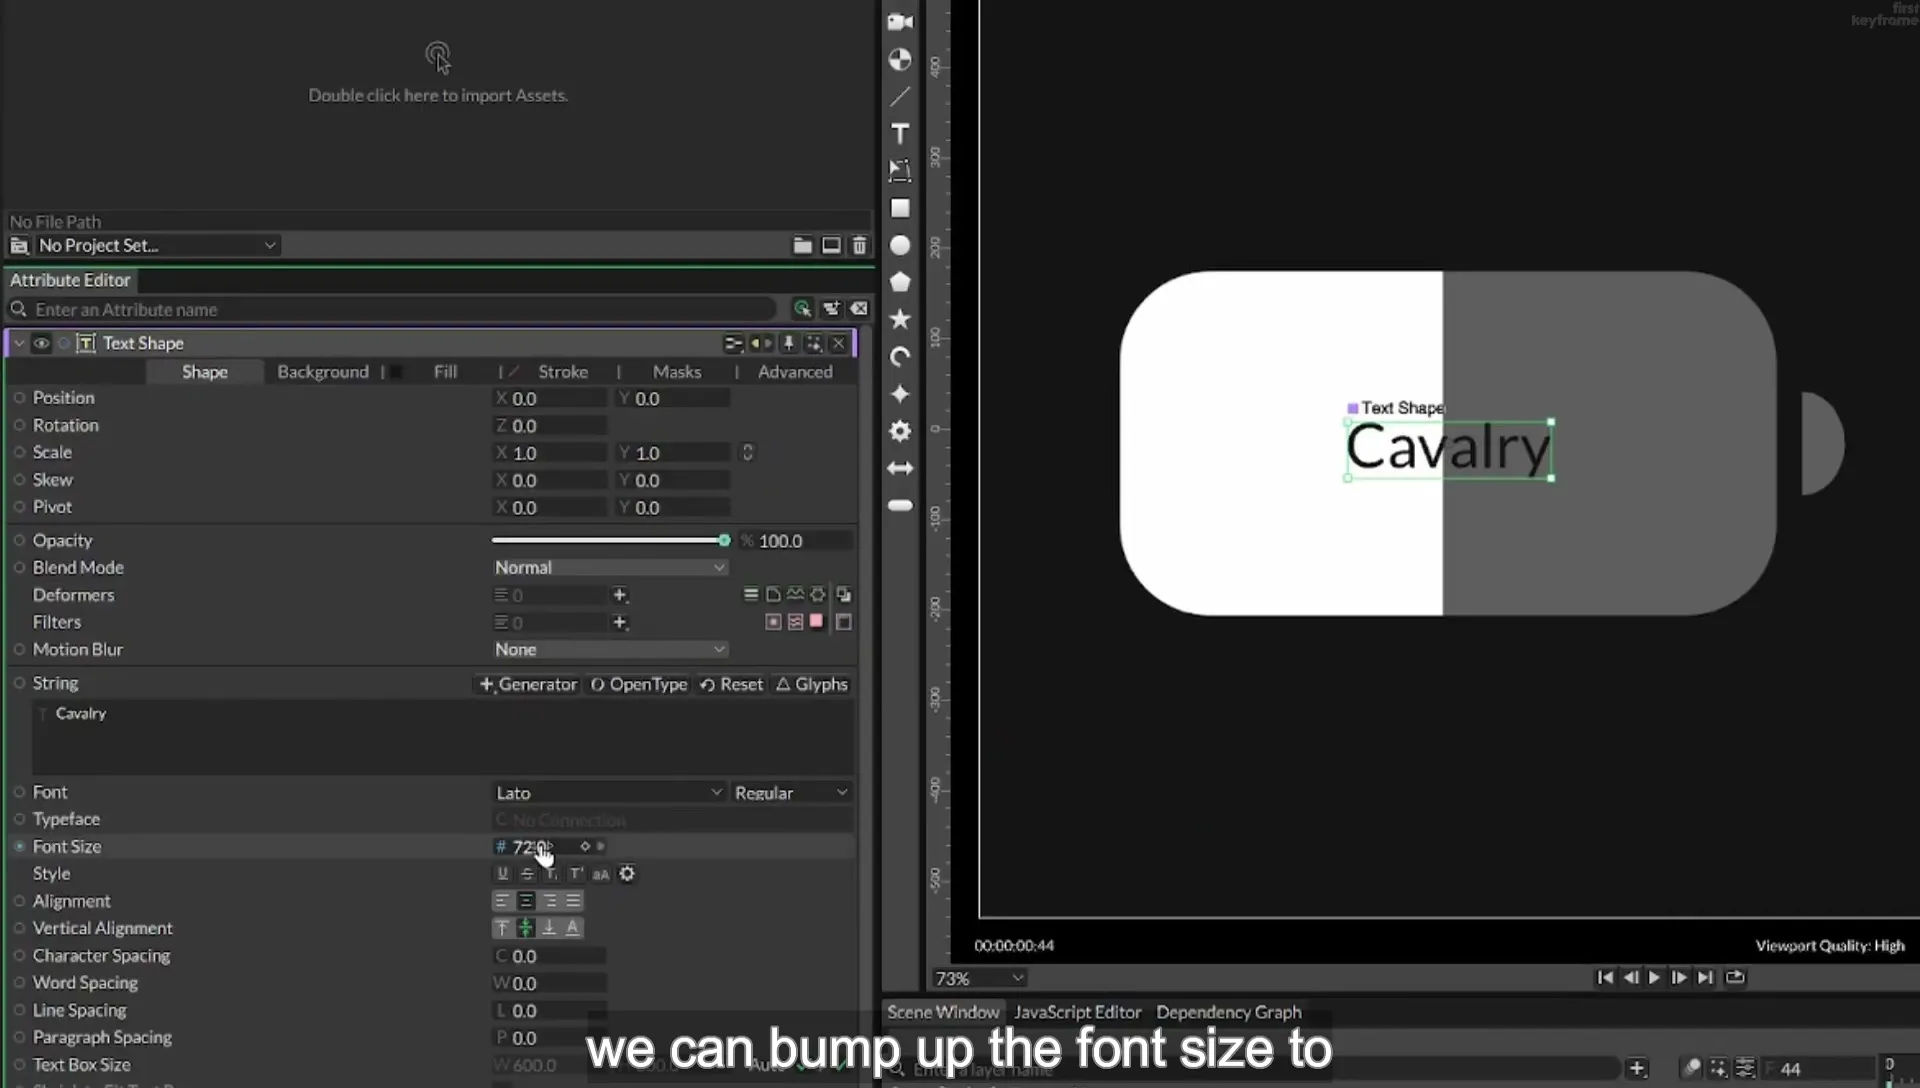This screenshot has width=1920, height=1088.
Task: Toggle the Scale proportion lock
Action: point(747,452)
